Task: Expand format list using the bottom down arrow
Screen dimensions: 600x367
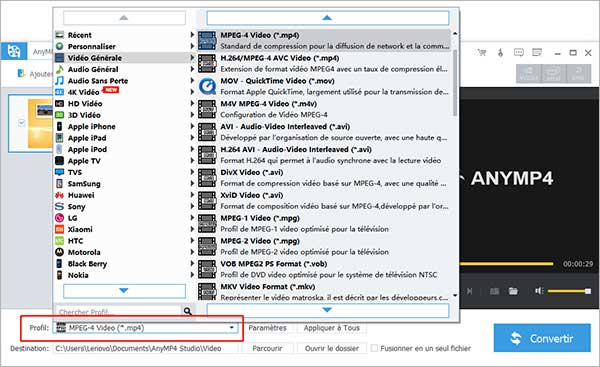Action: [x=327, y=310]
